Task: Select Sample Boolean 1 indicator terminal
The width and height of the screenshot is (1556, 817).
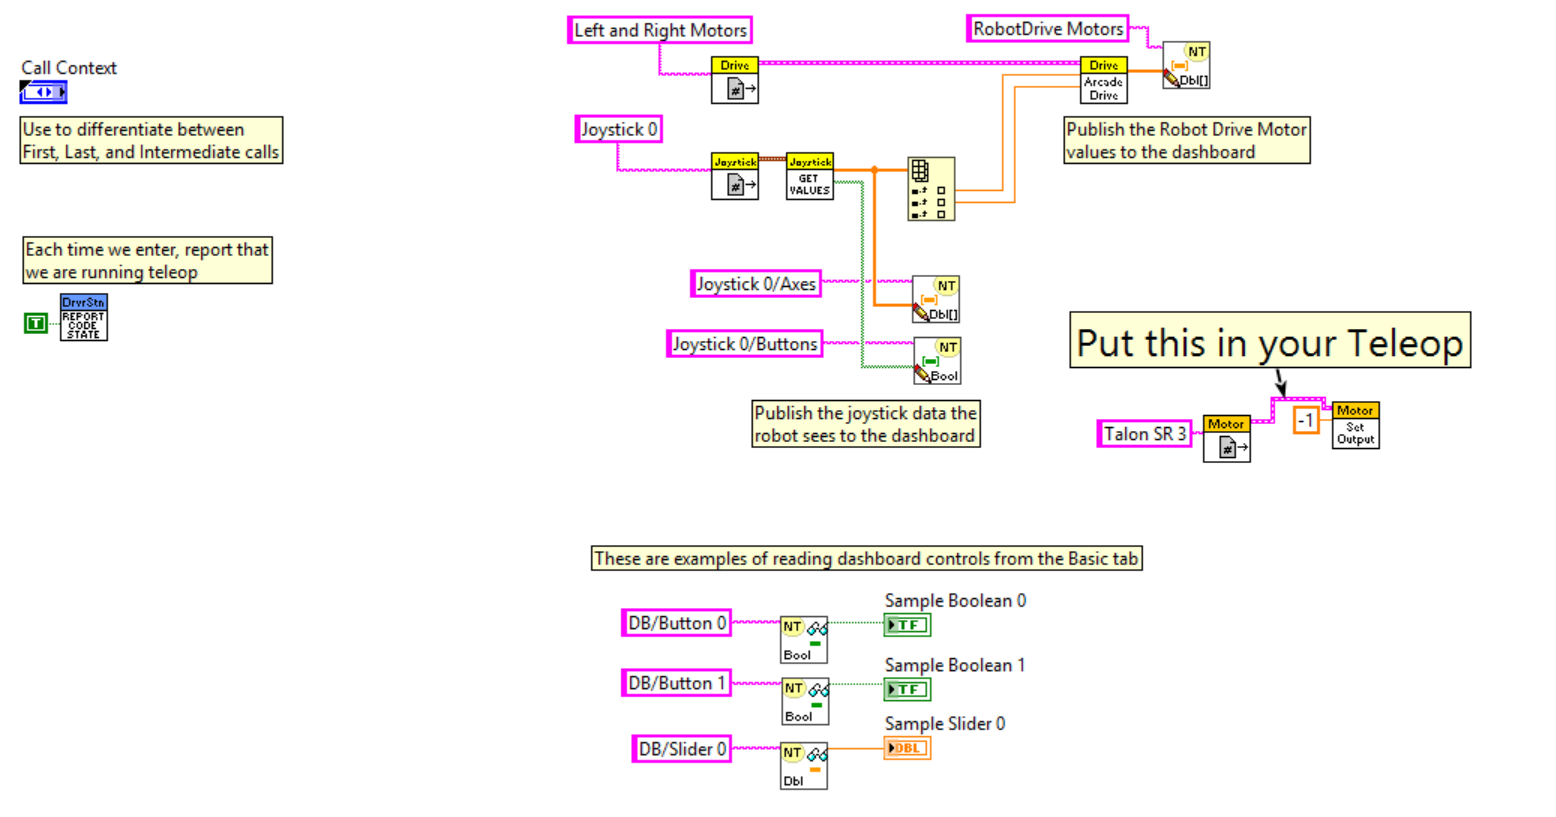Action: pyautogui.click(x=907, y=689)
